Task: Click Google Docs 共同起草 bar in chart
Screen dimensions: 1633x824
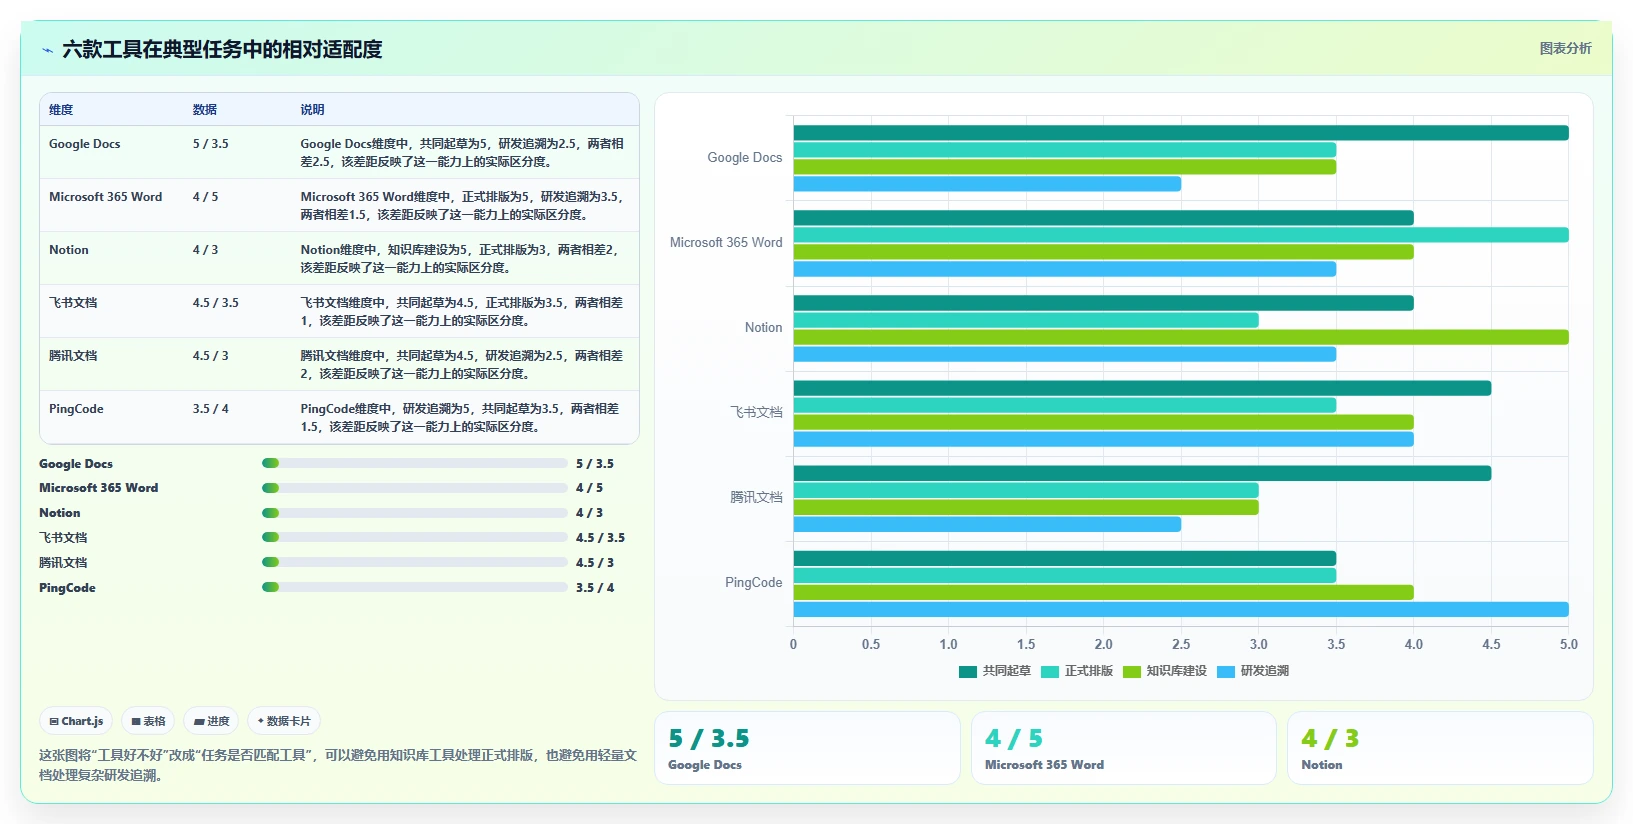Action: 1181,133
